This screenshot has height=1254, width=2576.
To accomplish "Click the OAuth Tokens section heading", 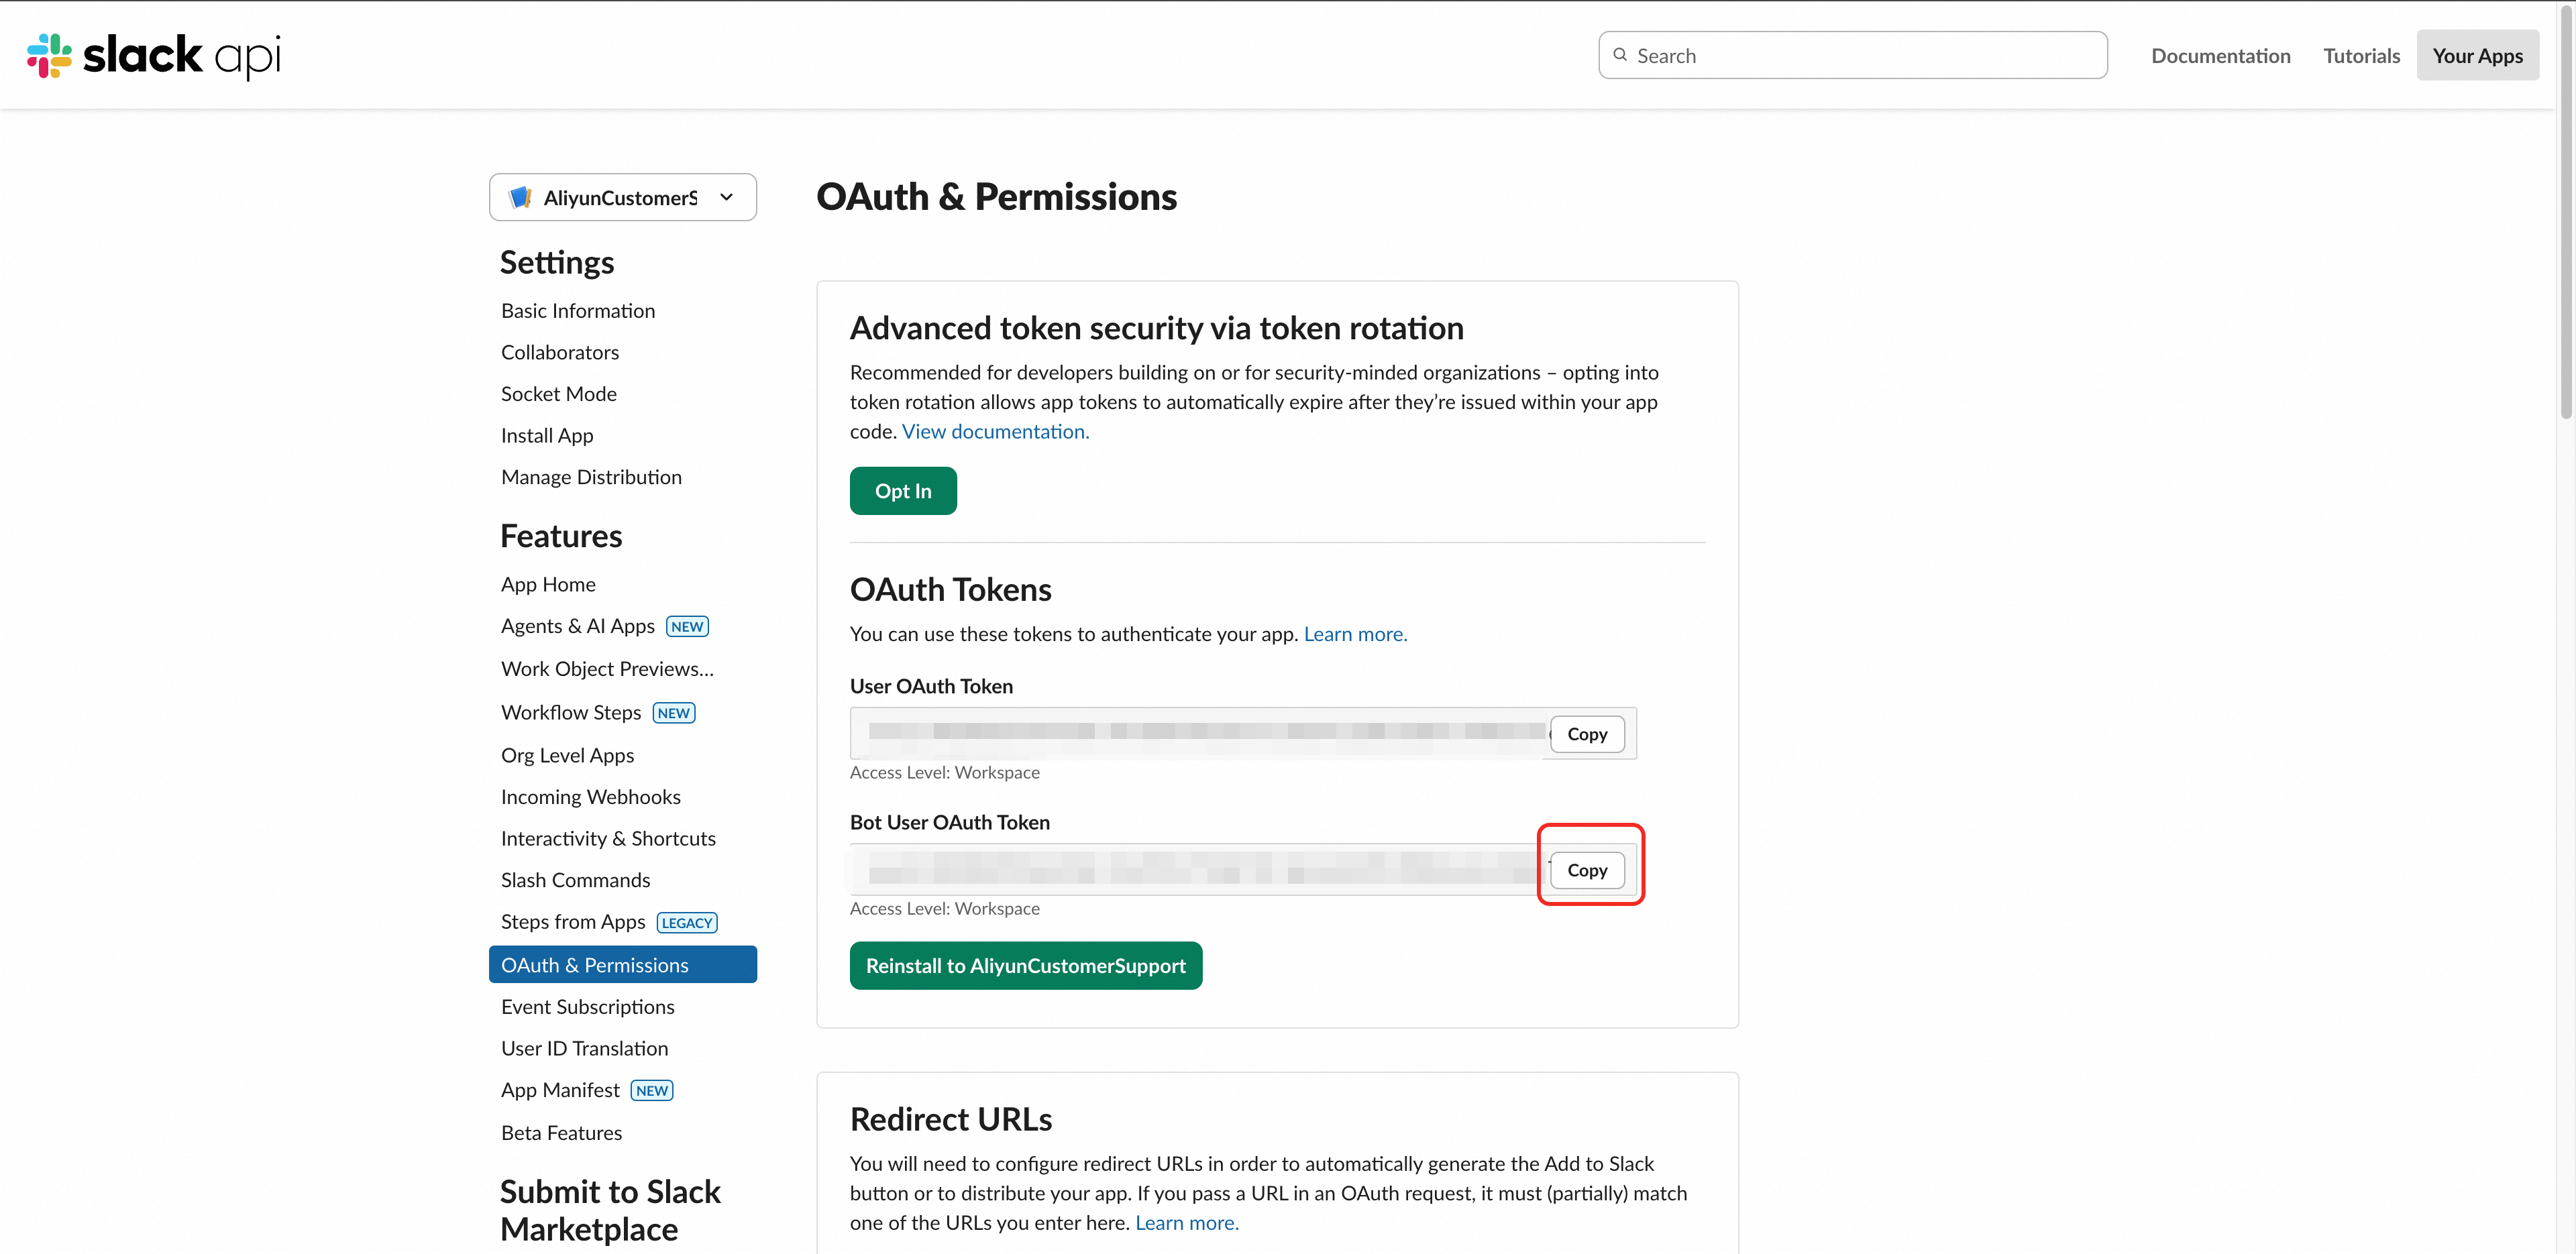I will point(950,589).
